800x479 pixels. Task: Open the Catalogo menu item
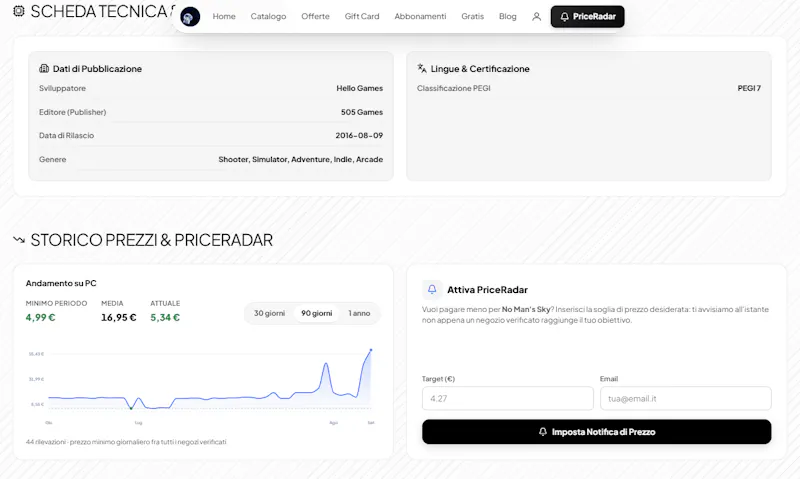[268, 16]
